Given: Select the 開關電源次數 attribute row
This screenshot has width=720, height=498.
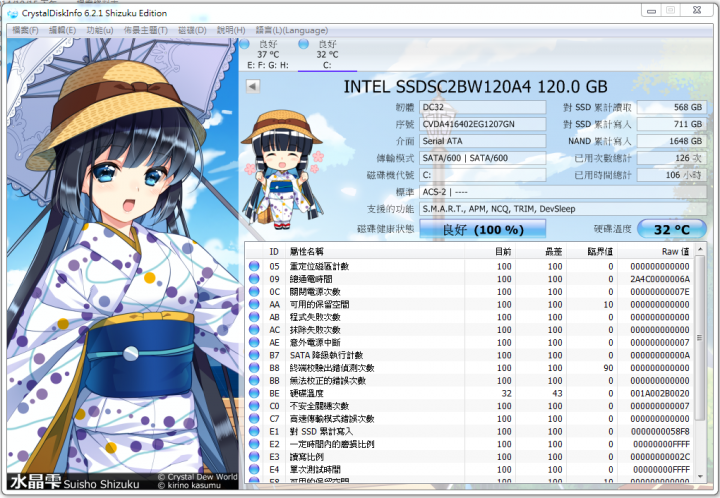Looking at the screenshot, I should (470, 291).
